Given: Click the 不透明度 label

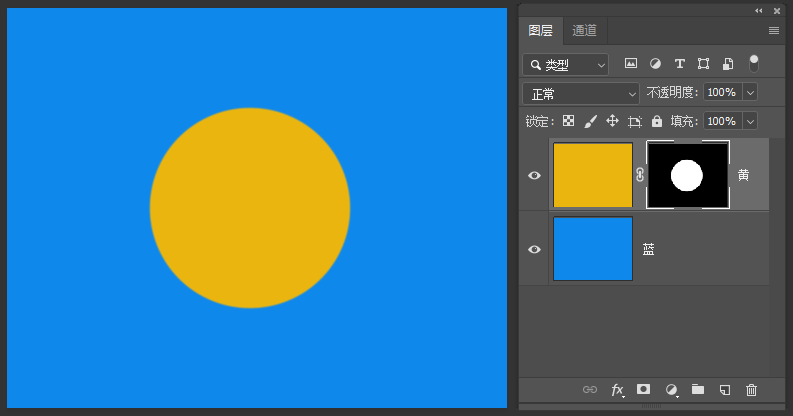Looking at the screenshot, I should pyautogui.click(x=672, y=93).
